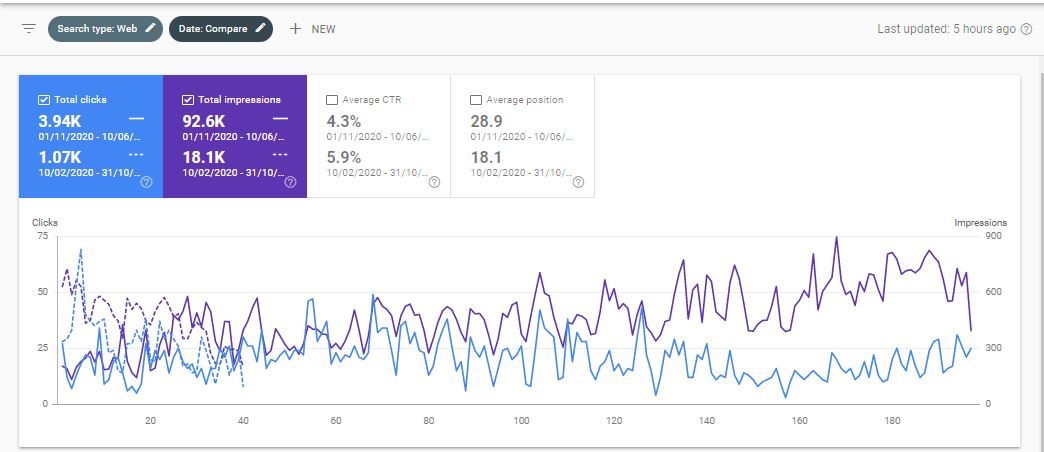Click pencil icon on Search type chip

click(150, 29)
